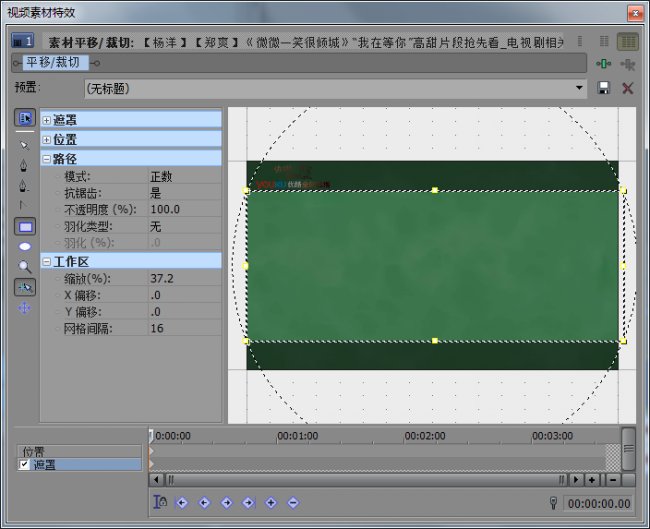Toggle the sync cursor button in keyframe bar
The image size is (650, 529).
coord(160,502)
